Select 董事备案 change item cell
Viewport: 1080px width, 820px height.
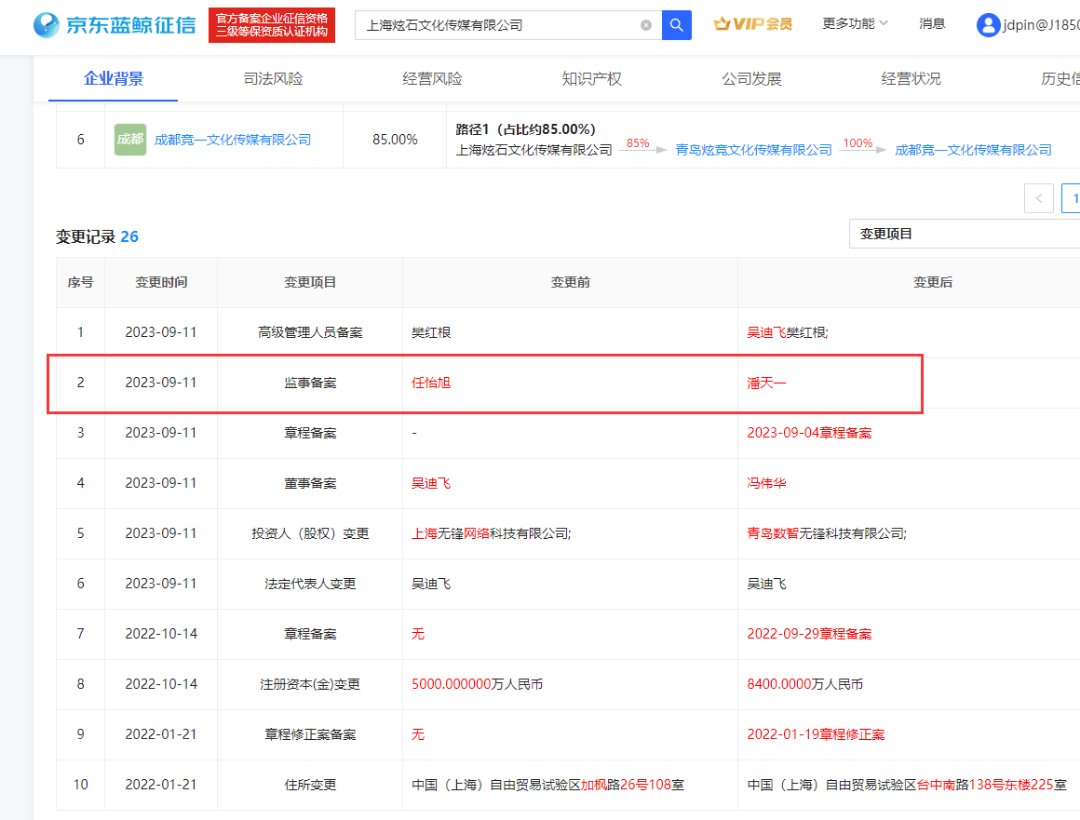310,483
